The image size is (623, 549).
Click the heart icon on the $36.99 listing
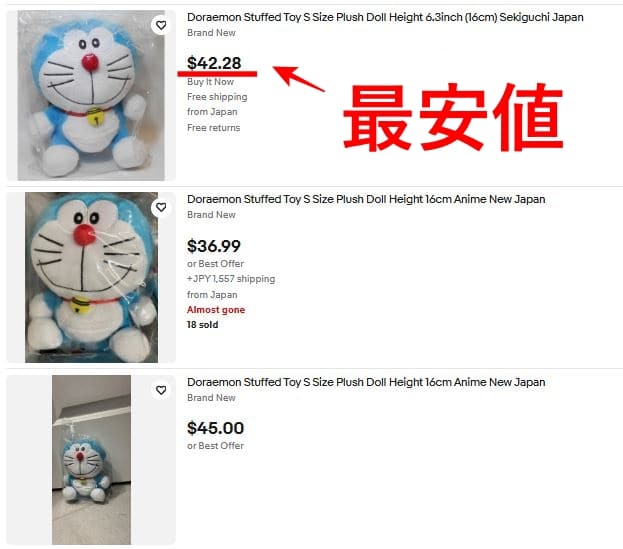pos(161,207)
